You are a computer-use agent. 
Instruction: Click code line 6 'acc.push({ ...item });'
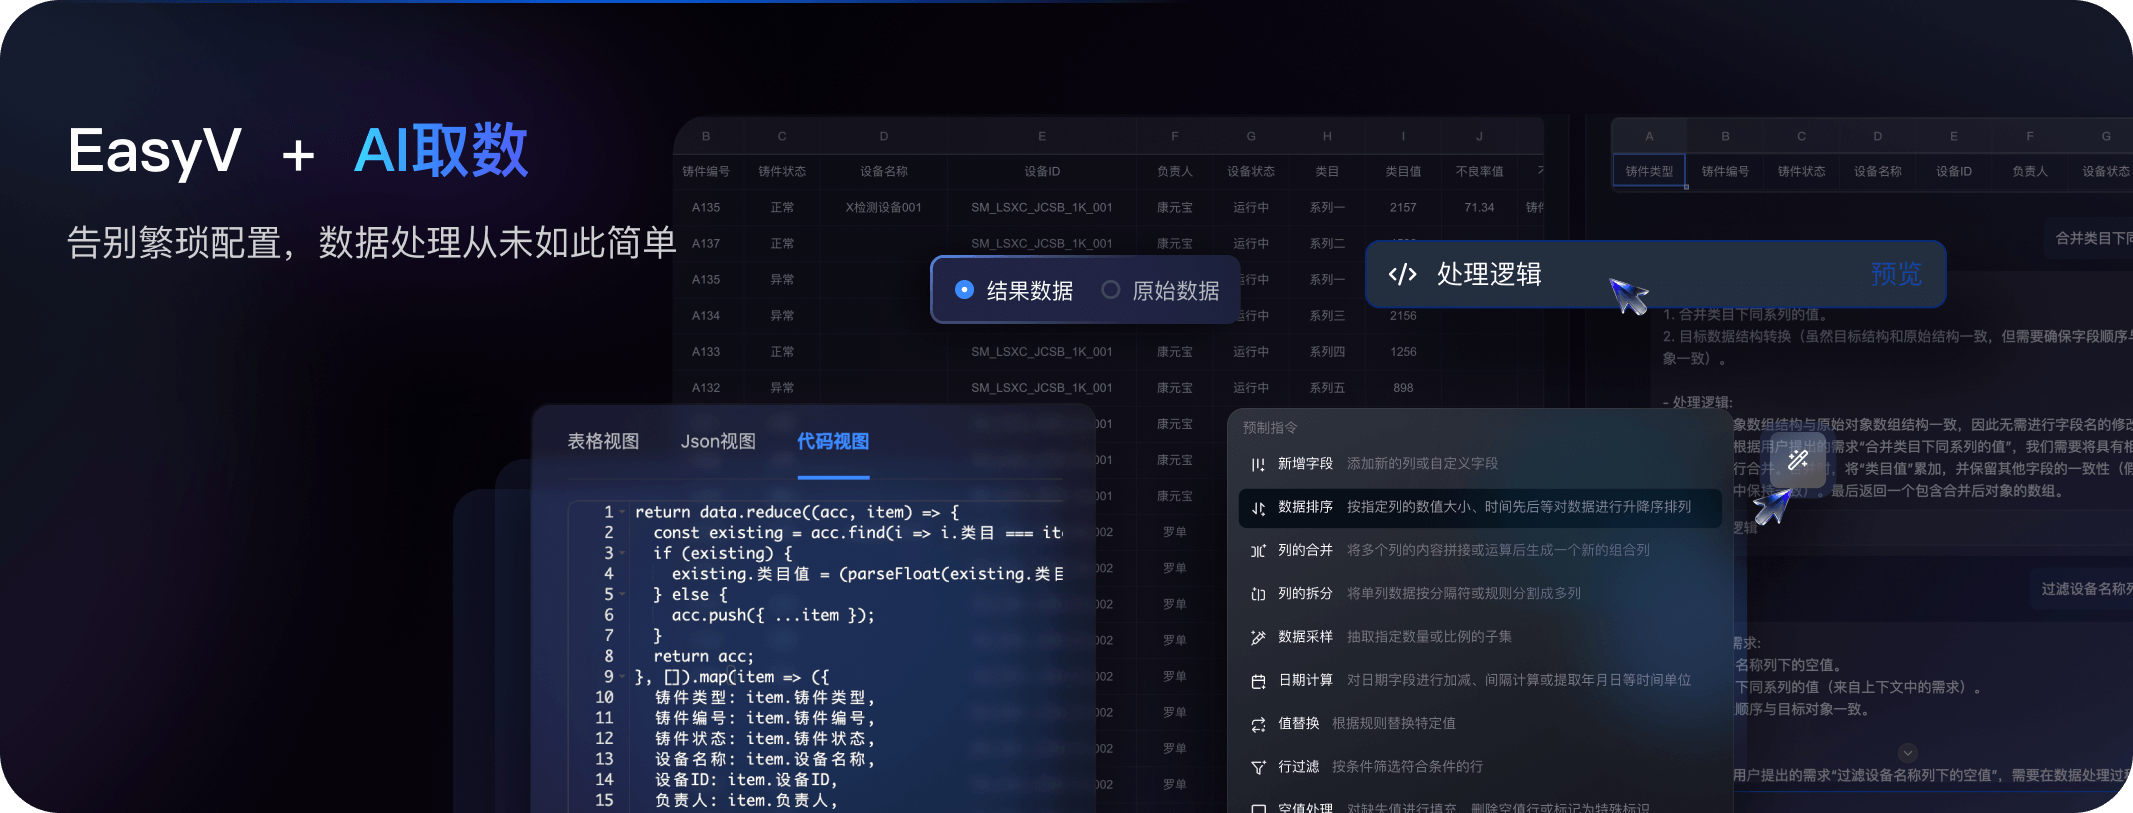(x=773, y=615)
